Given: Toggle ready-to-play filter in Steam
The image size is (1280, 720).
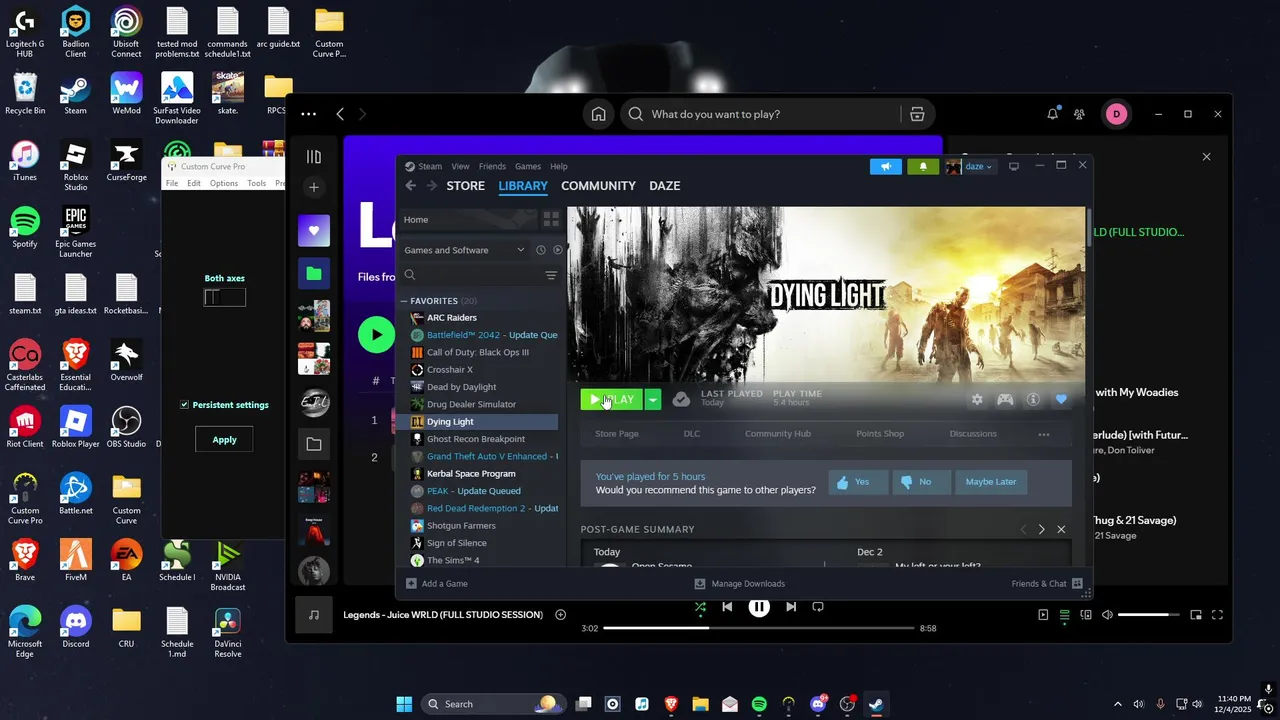Looking at the screenshot, I should [x=557, y=250].
